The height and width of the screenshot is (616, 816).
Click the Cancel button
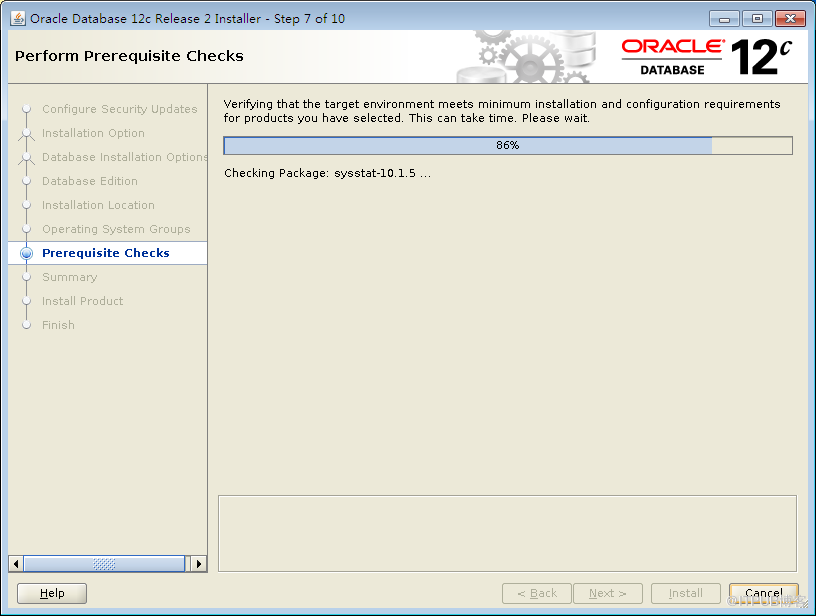(763, 593)
